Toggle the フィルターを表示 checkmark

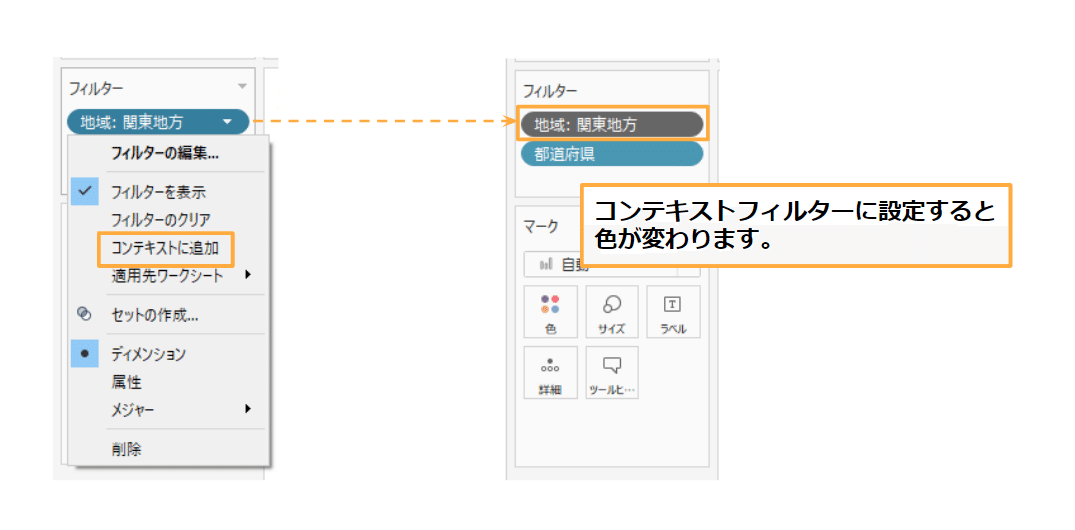[85, 191]
